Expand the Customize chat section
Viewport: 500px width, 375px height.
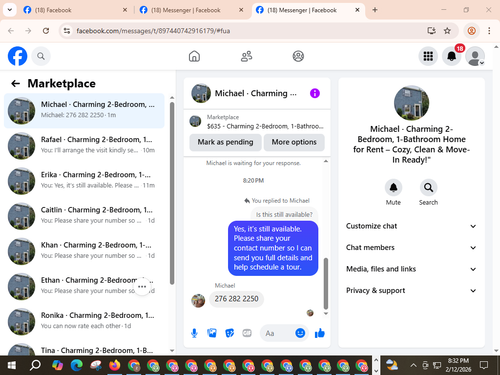(411, 226)
